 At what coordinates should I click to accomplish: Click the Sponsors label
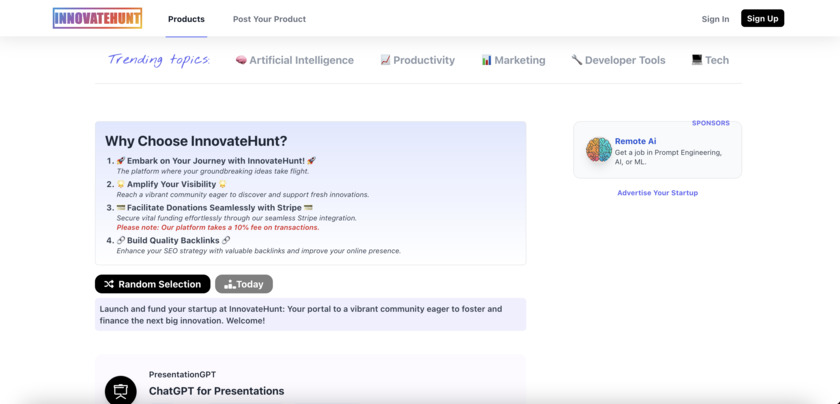tap(710, 123)
